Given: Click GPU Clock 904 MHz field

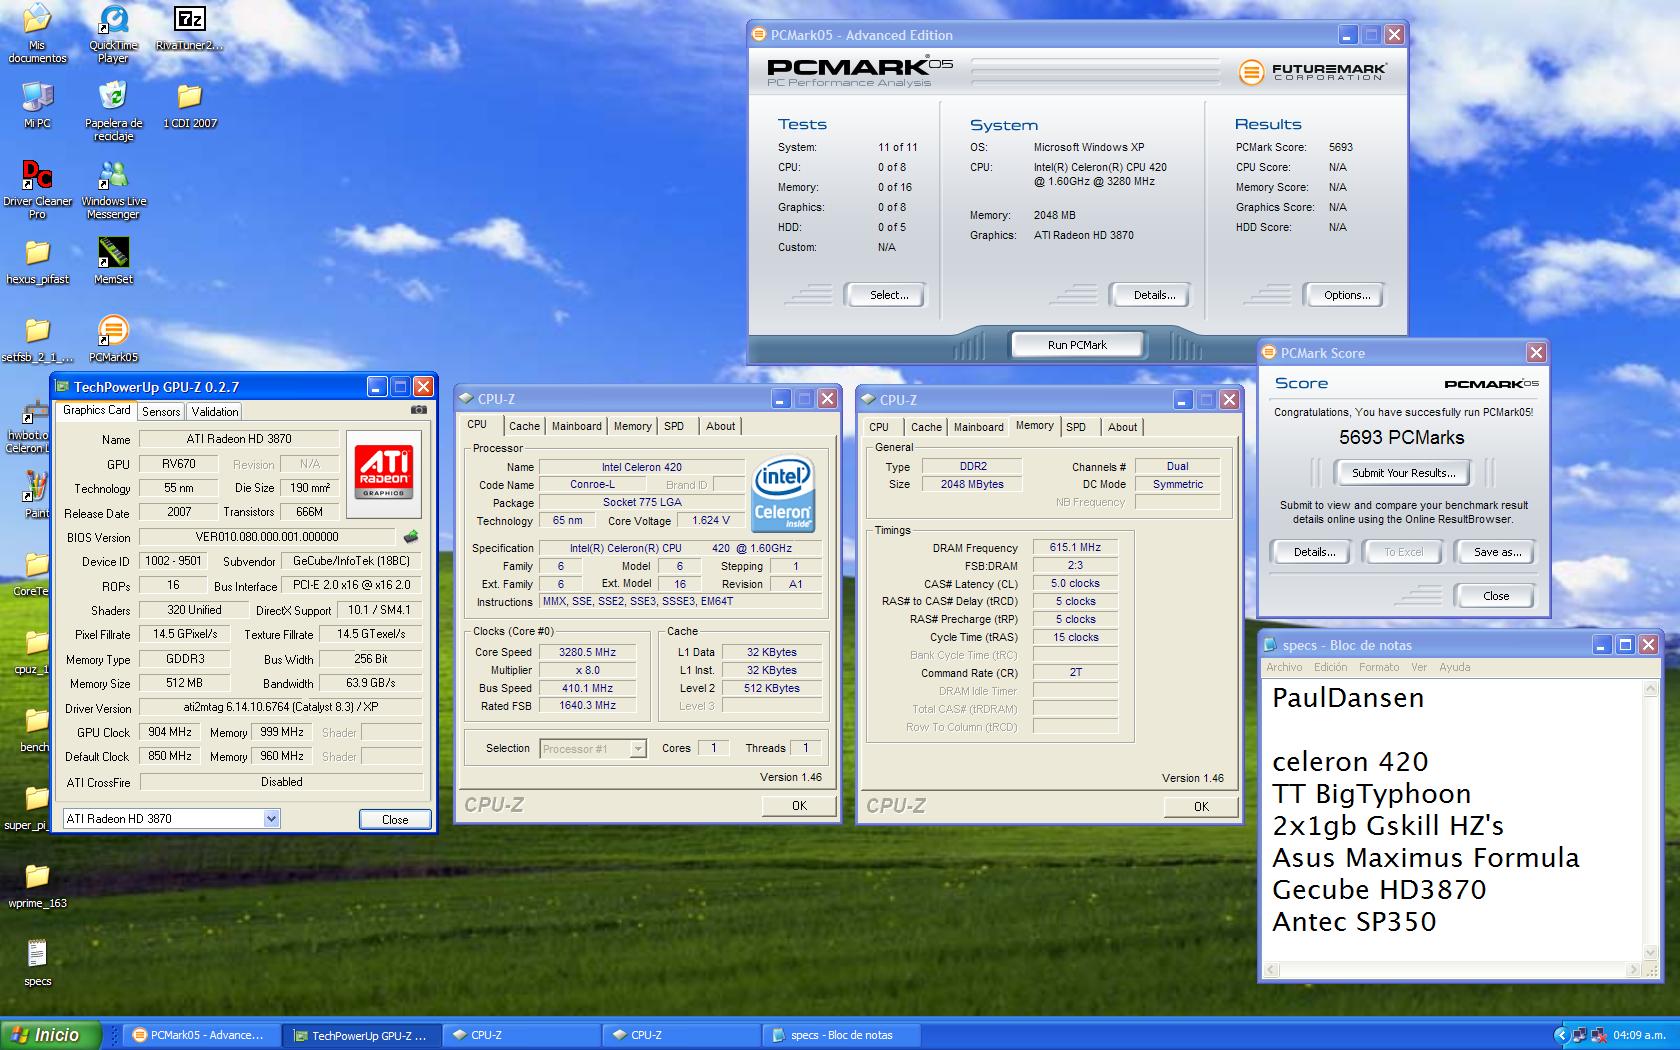Looking at the screenshot, I should pos(169,732).
